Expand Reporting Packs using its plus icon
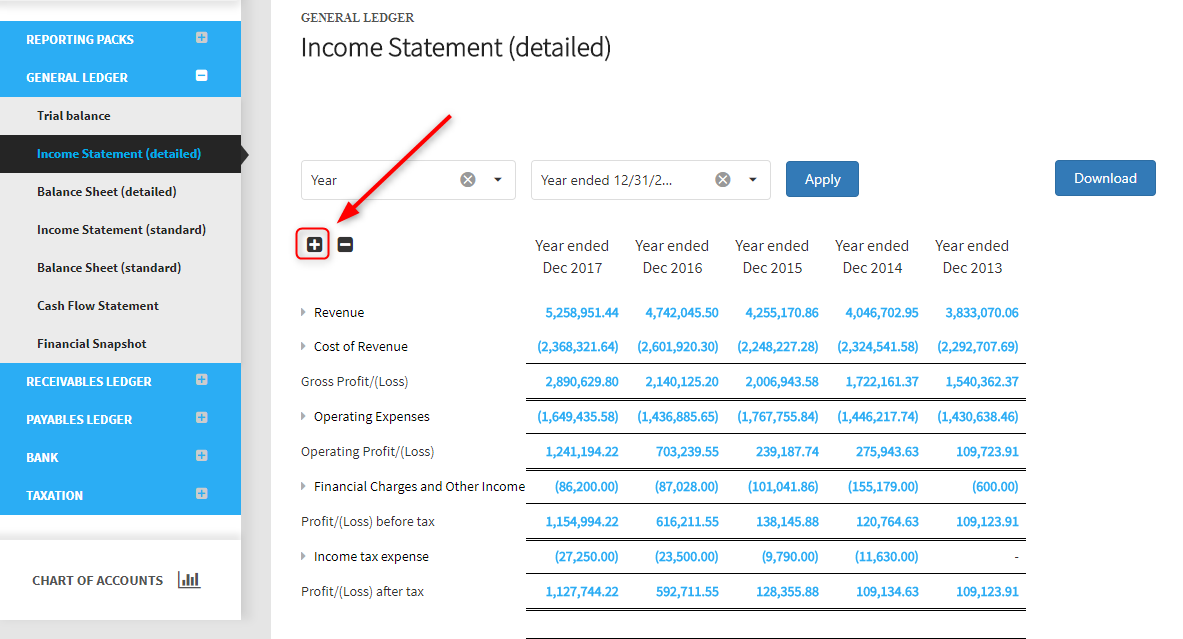The height and width of the screenshot is (639, 1183). (201, 38)
